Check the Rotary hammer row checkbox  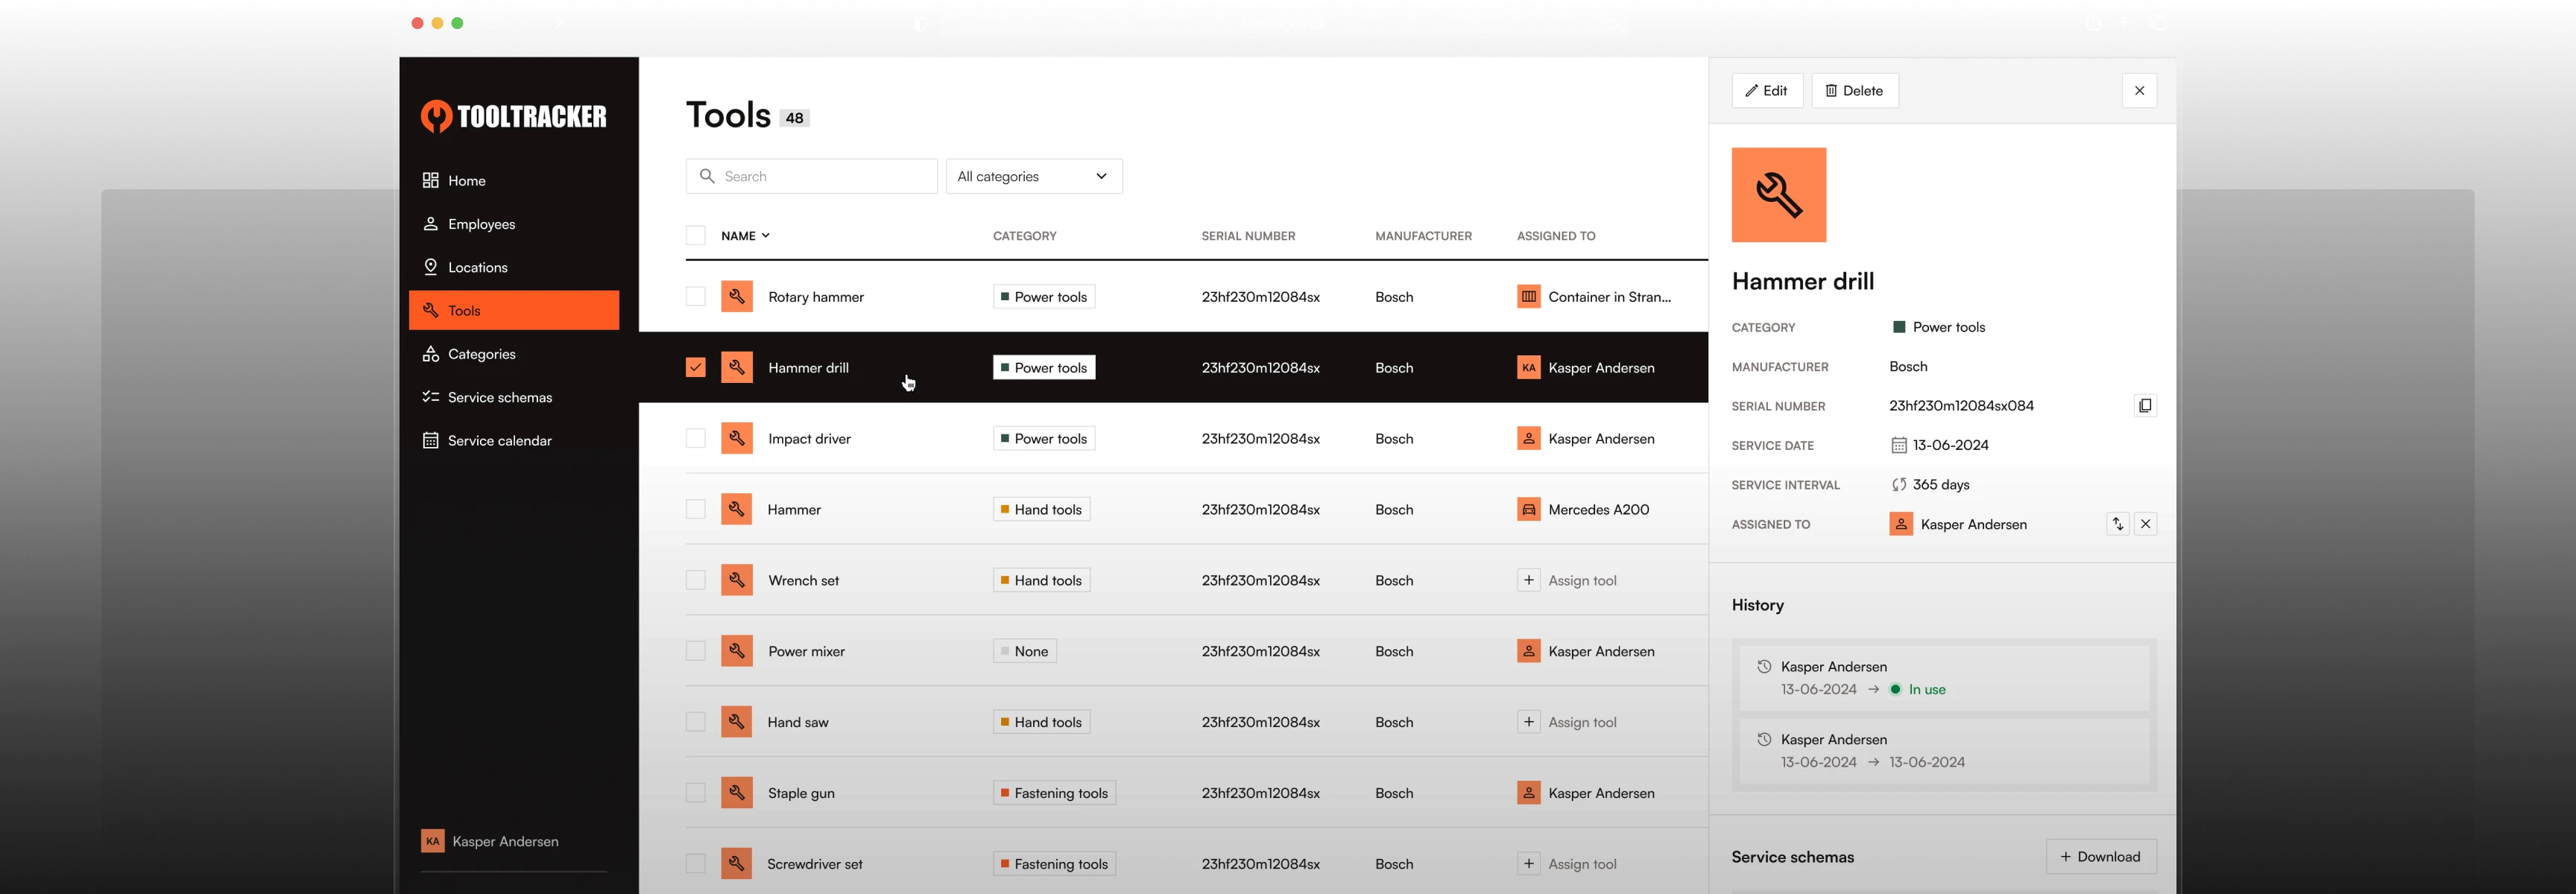pos(695,297)
